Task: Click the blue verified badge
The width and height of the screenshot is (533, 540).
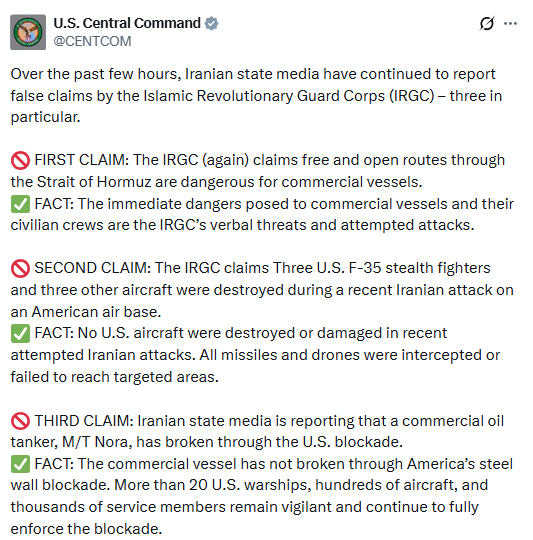Action: (x=211, y=23)
